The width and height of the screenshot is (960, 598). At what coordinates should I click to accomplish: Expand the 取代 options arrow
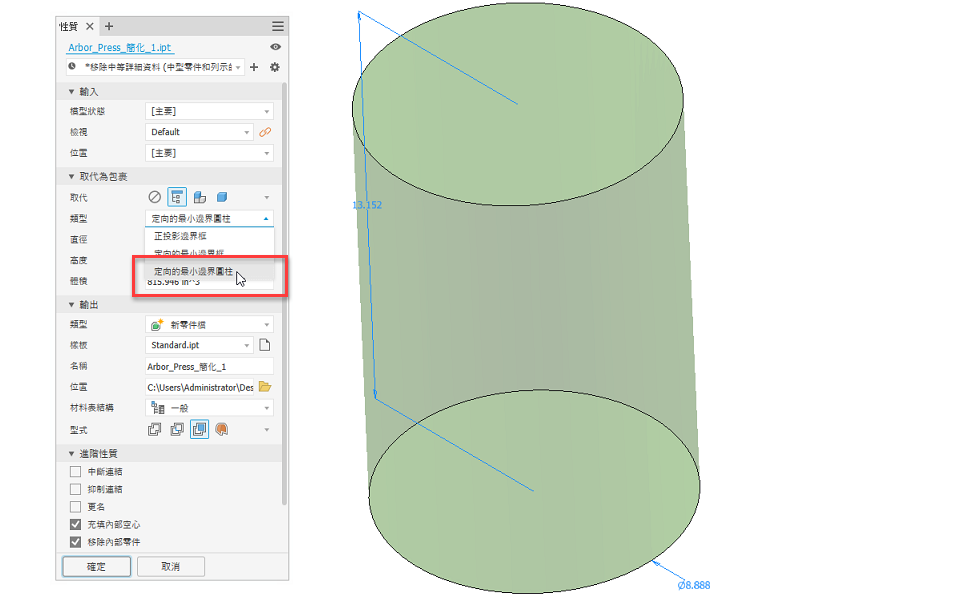(x=266, y=198)
